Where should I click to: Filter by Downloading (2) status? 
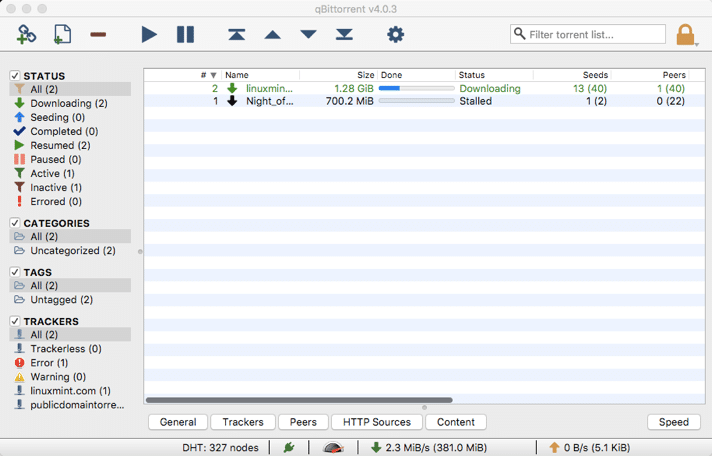point(69,104)
